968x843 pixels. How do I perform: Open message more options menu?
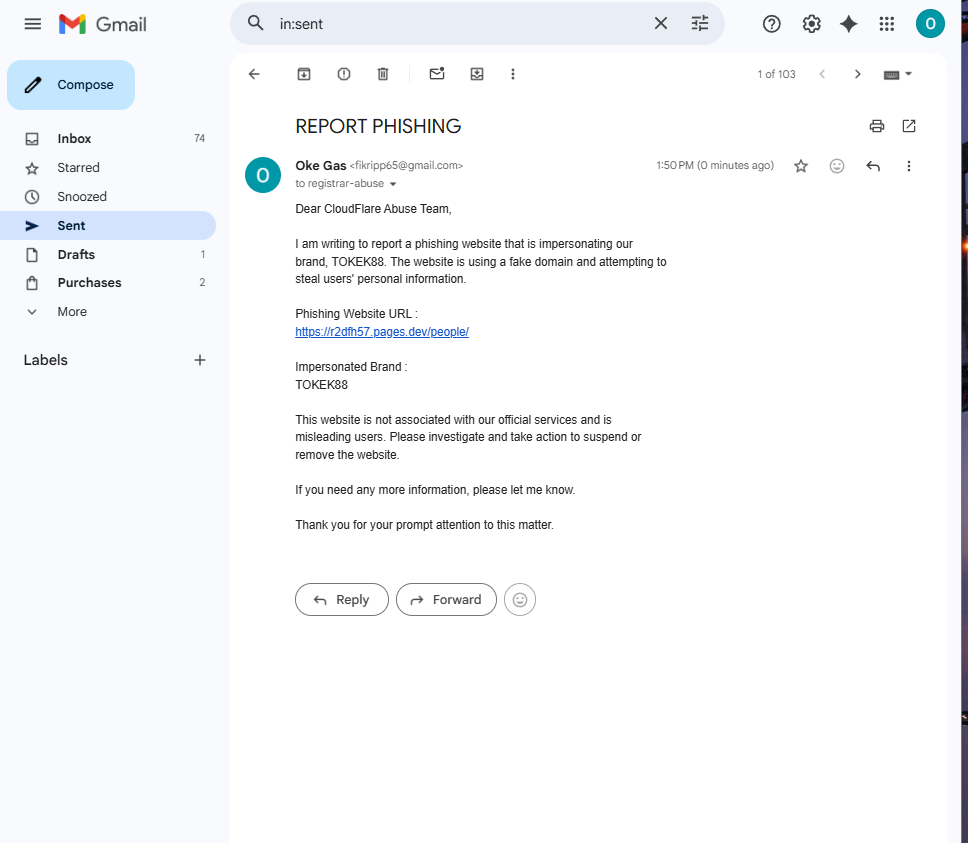pos(908,166)
